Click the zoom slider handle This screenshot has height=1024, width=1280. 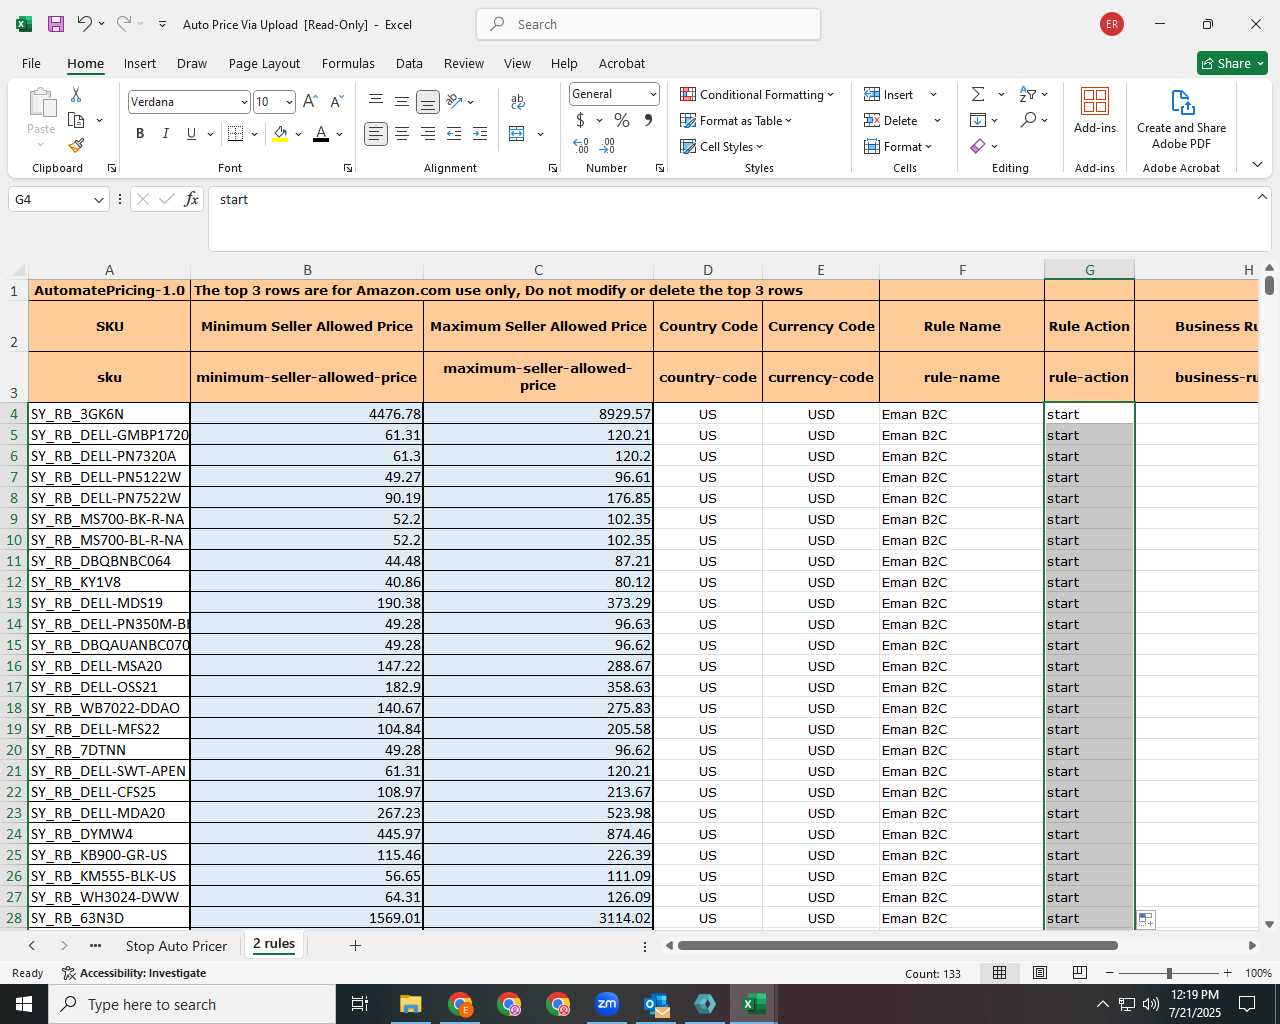coord(1169,973)
